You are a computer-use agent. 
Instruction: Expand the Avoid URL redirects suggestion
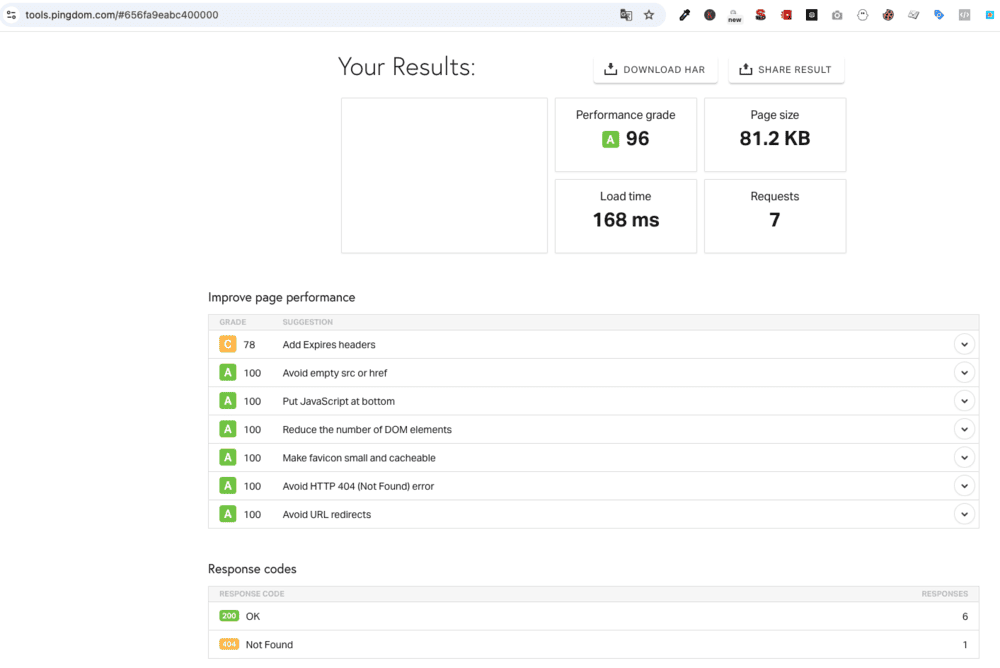click(964, 515)
